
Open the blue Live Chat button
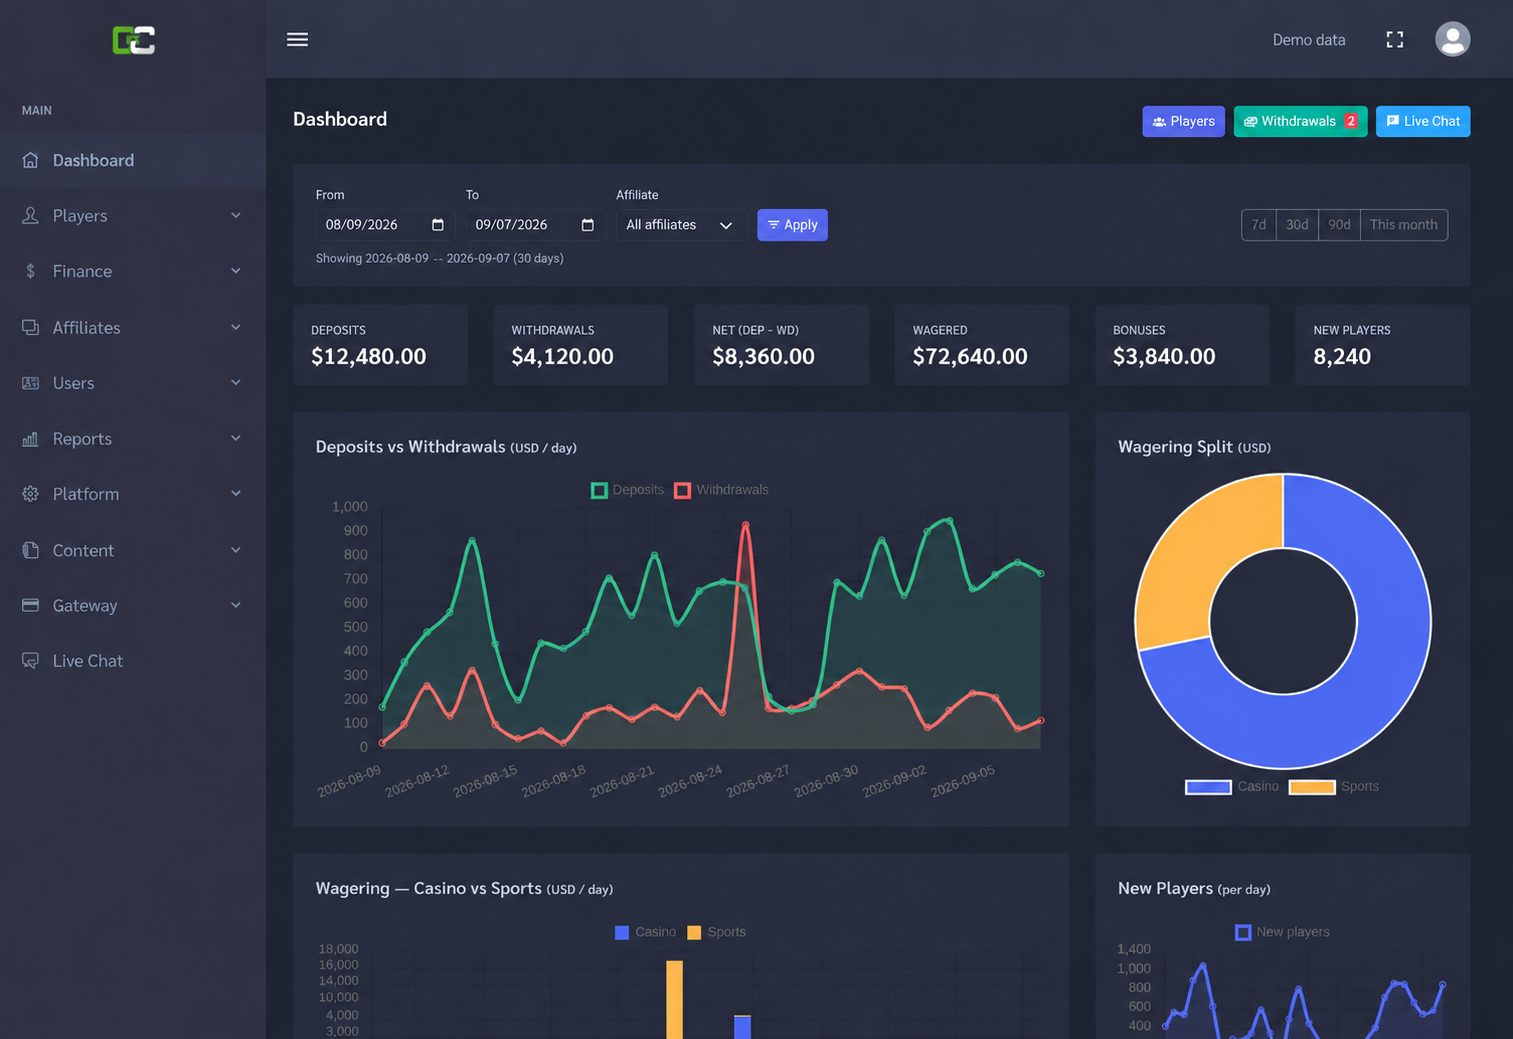click(x=1423, y=121)
